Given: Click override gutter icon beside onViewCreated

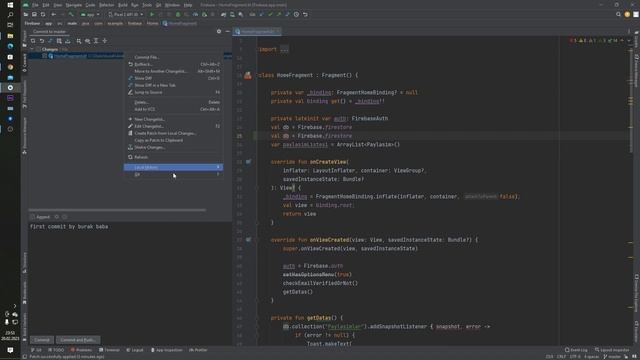Looking at the screenshot, I should click(x=248, y=240).
